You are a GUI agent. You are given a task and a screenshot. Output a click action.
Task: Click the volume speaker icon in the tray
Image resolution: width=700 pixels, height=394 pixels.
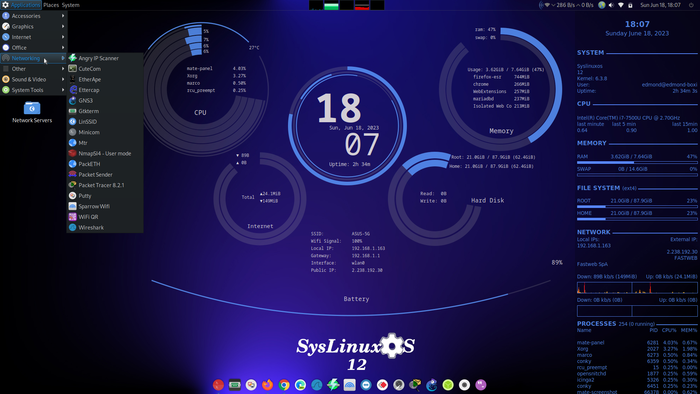coord(611,5)
